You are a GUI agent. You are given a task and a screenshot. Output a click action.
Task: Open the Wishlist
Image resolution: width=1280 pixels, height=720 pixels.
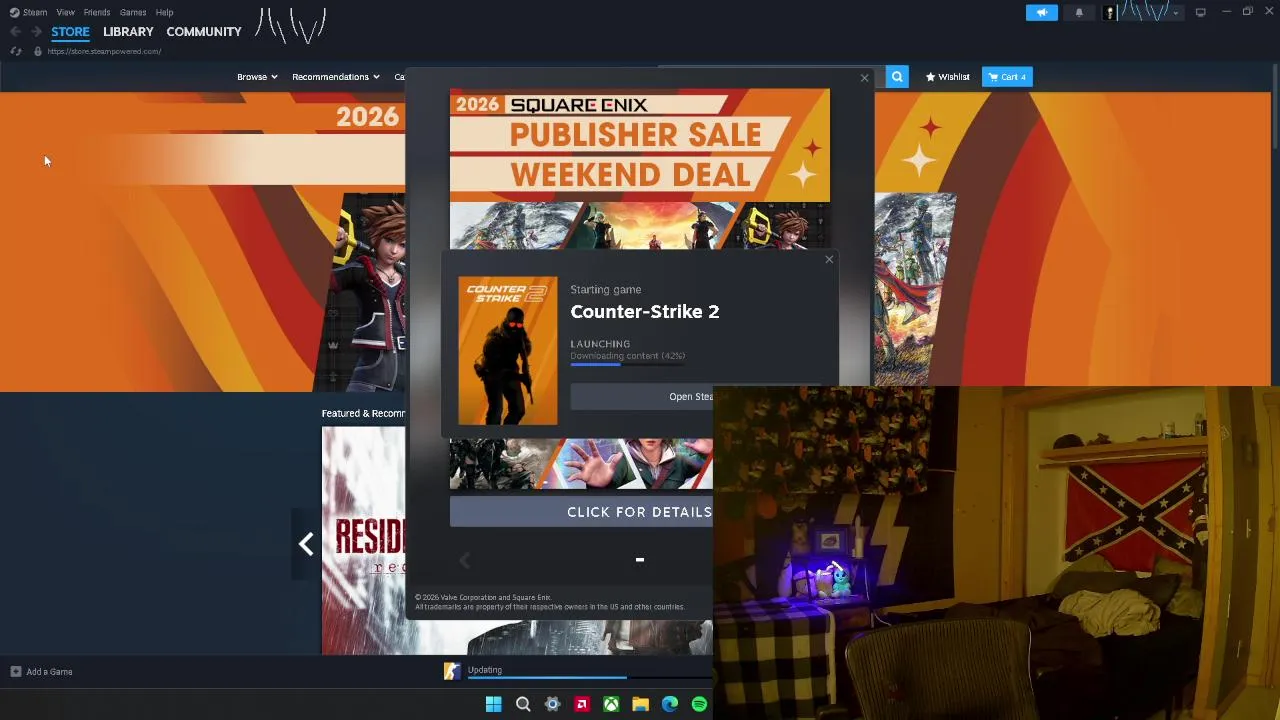pyautogui.click(x=947, y=77)
